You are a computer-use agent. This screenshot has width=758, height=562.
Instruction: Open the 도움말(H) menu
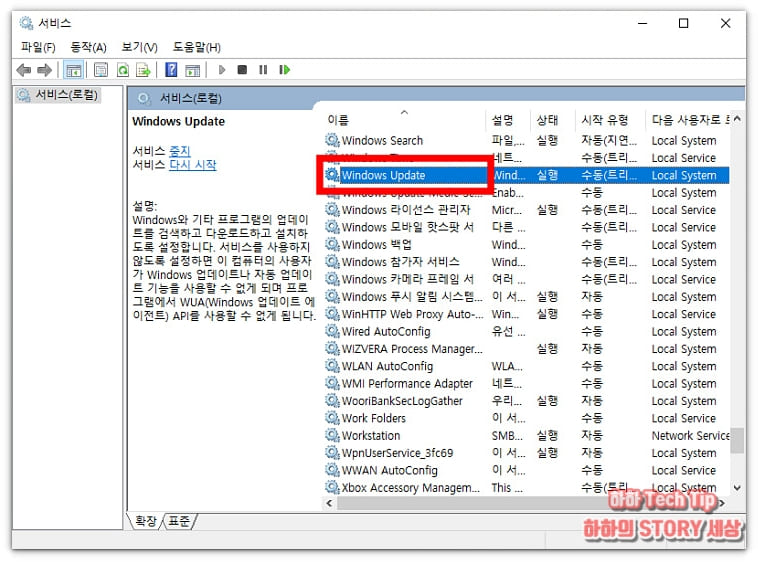197,47
